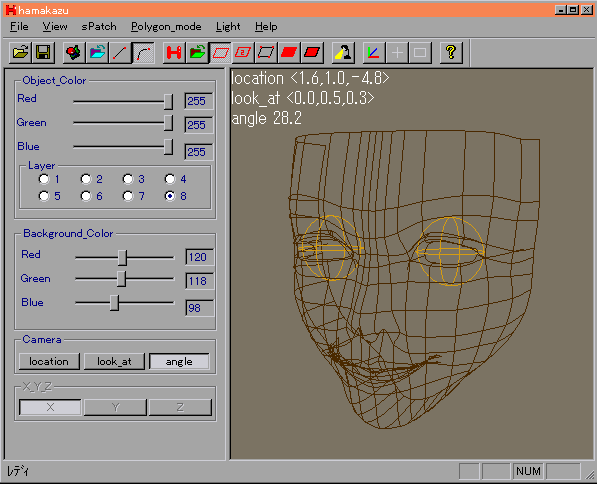Viewport: 597px width, 484px height.
Task: Click the Object_Color Red value field
Action: (199, 101)
